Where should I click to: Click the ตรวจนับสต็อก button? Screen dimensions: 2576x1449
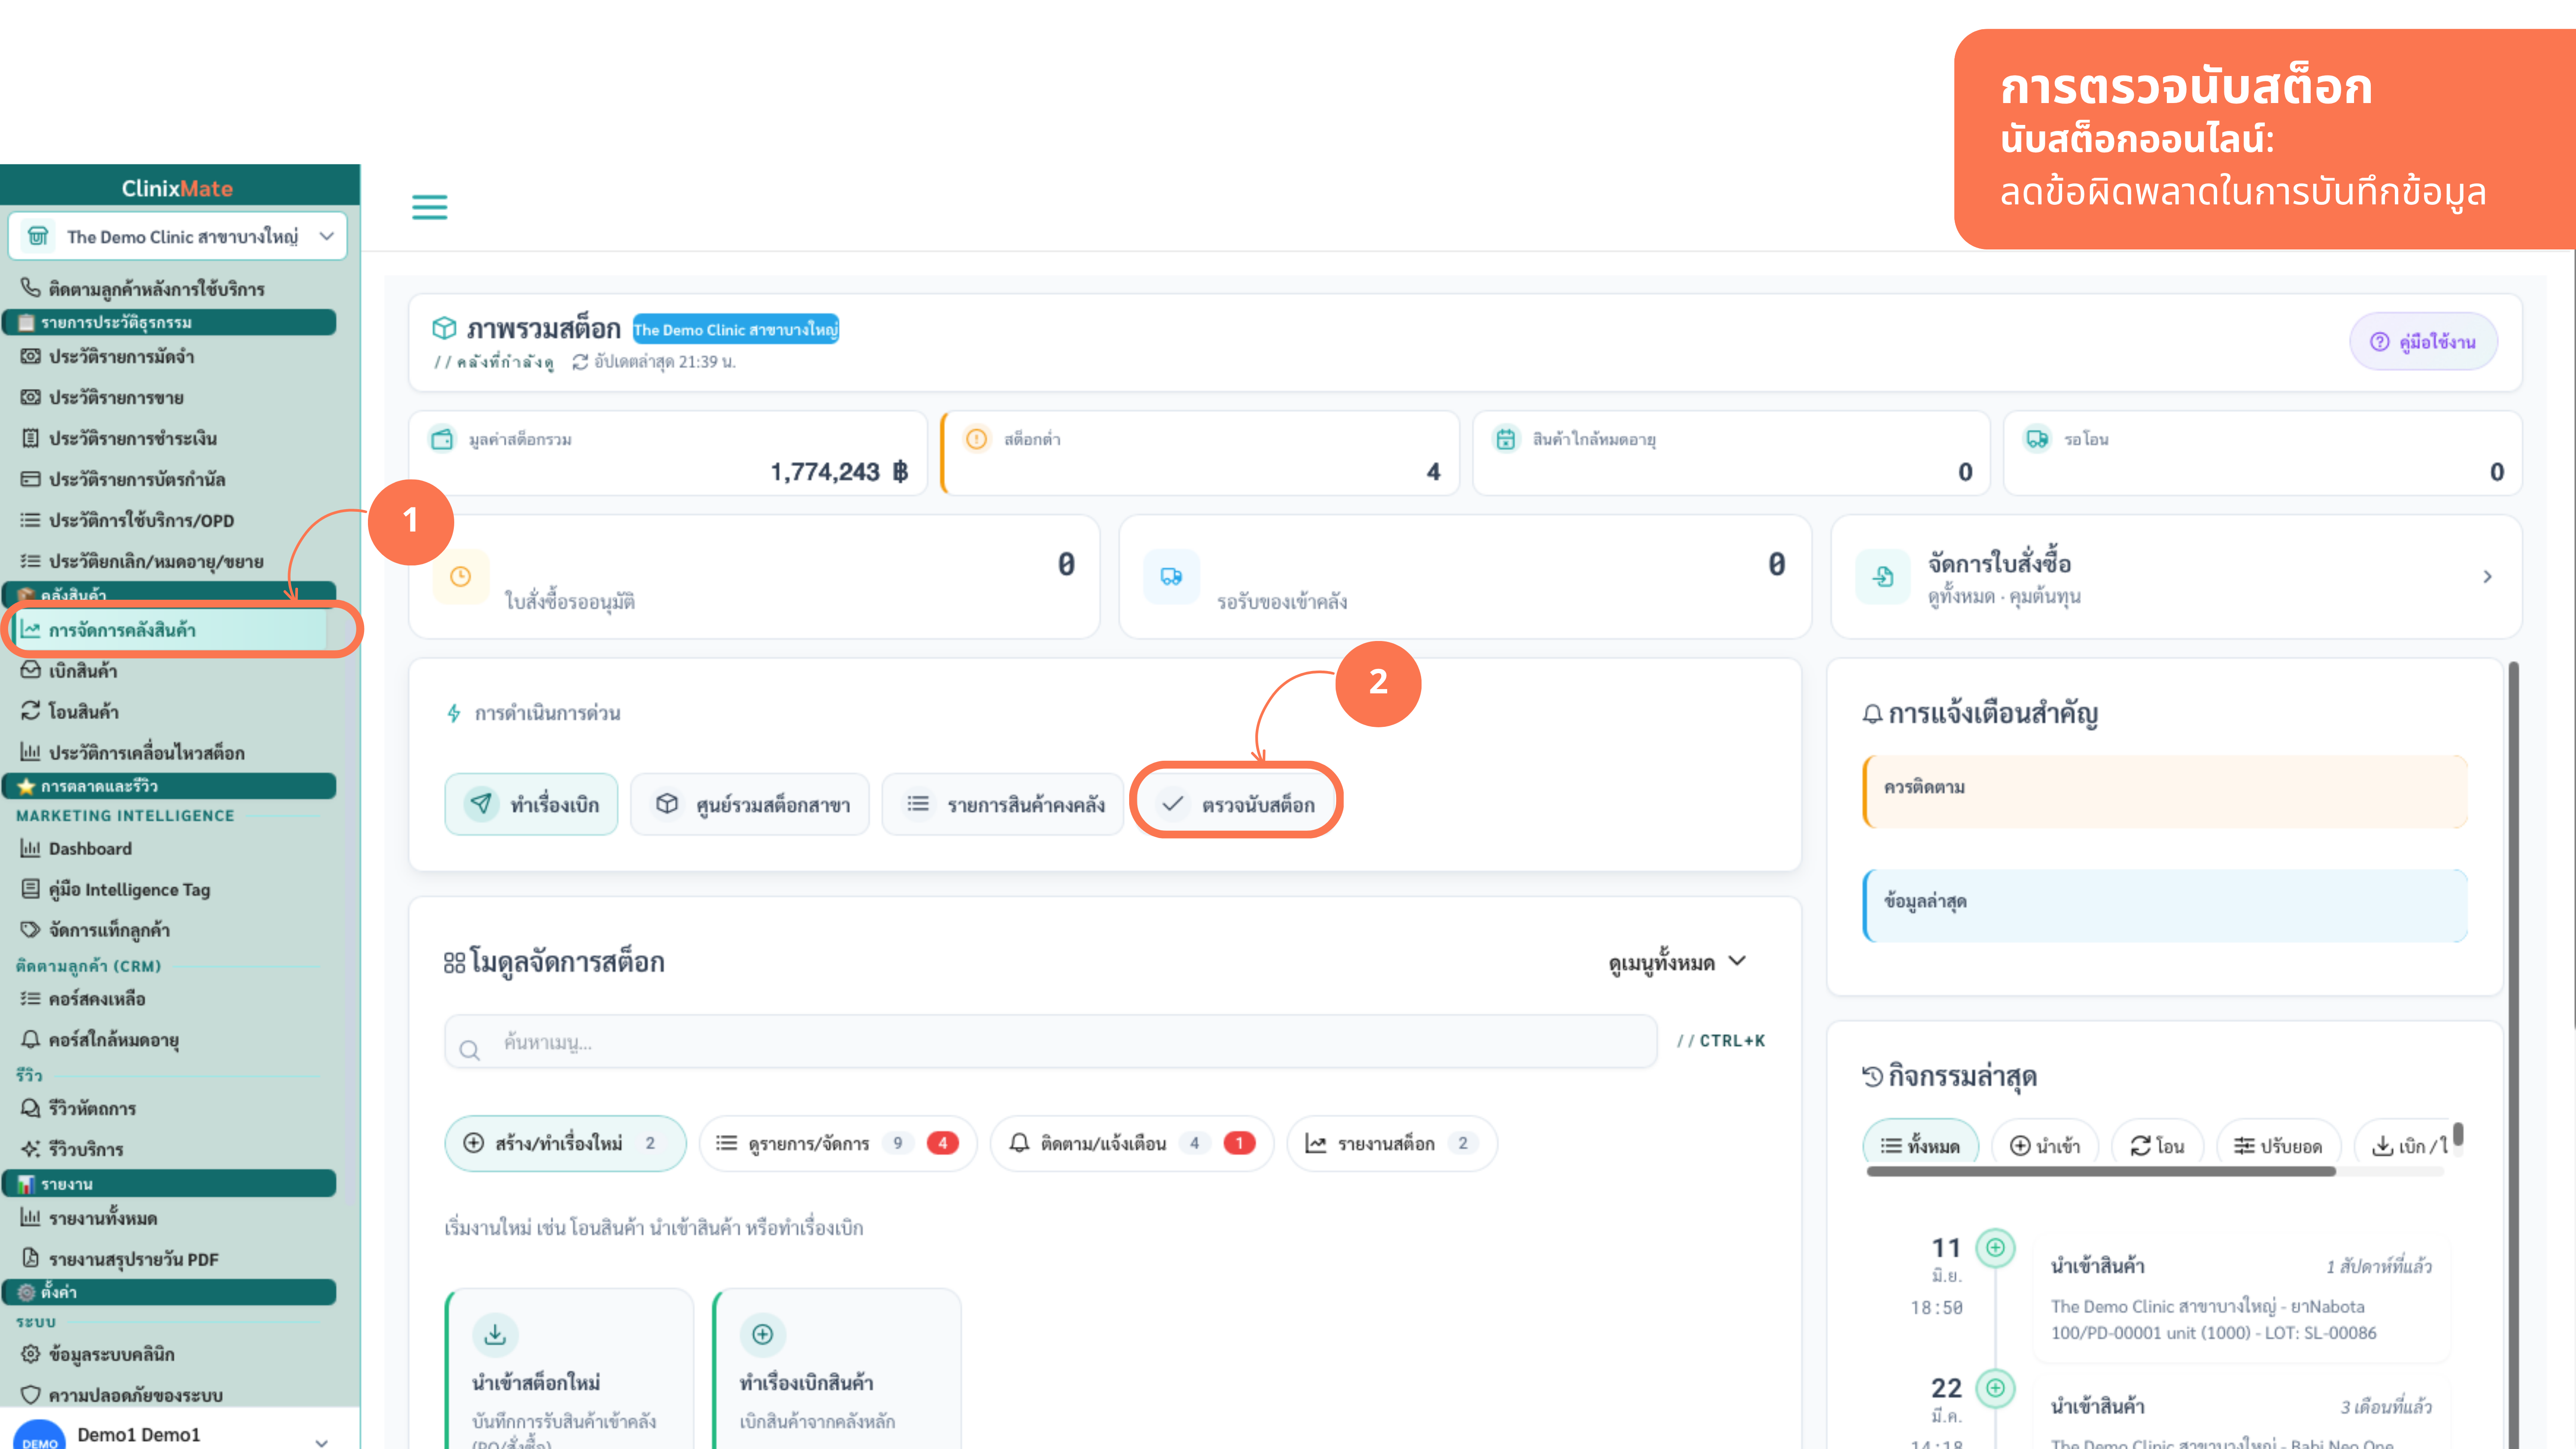point(1236,804)
